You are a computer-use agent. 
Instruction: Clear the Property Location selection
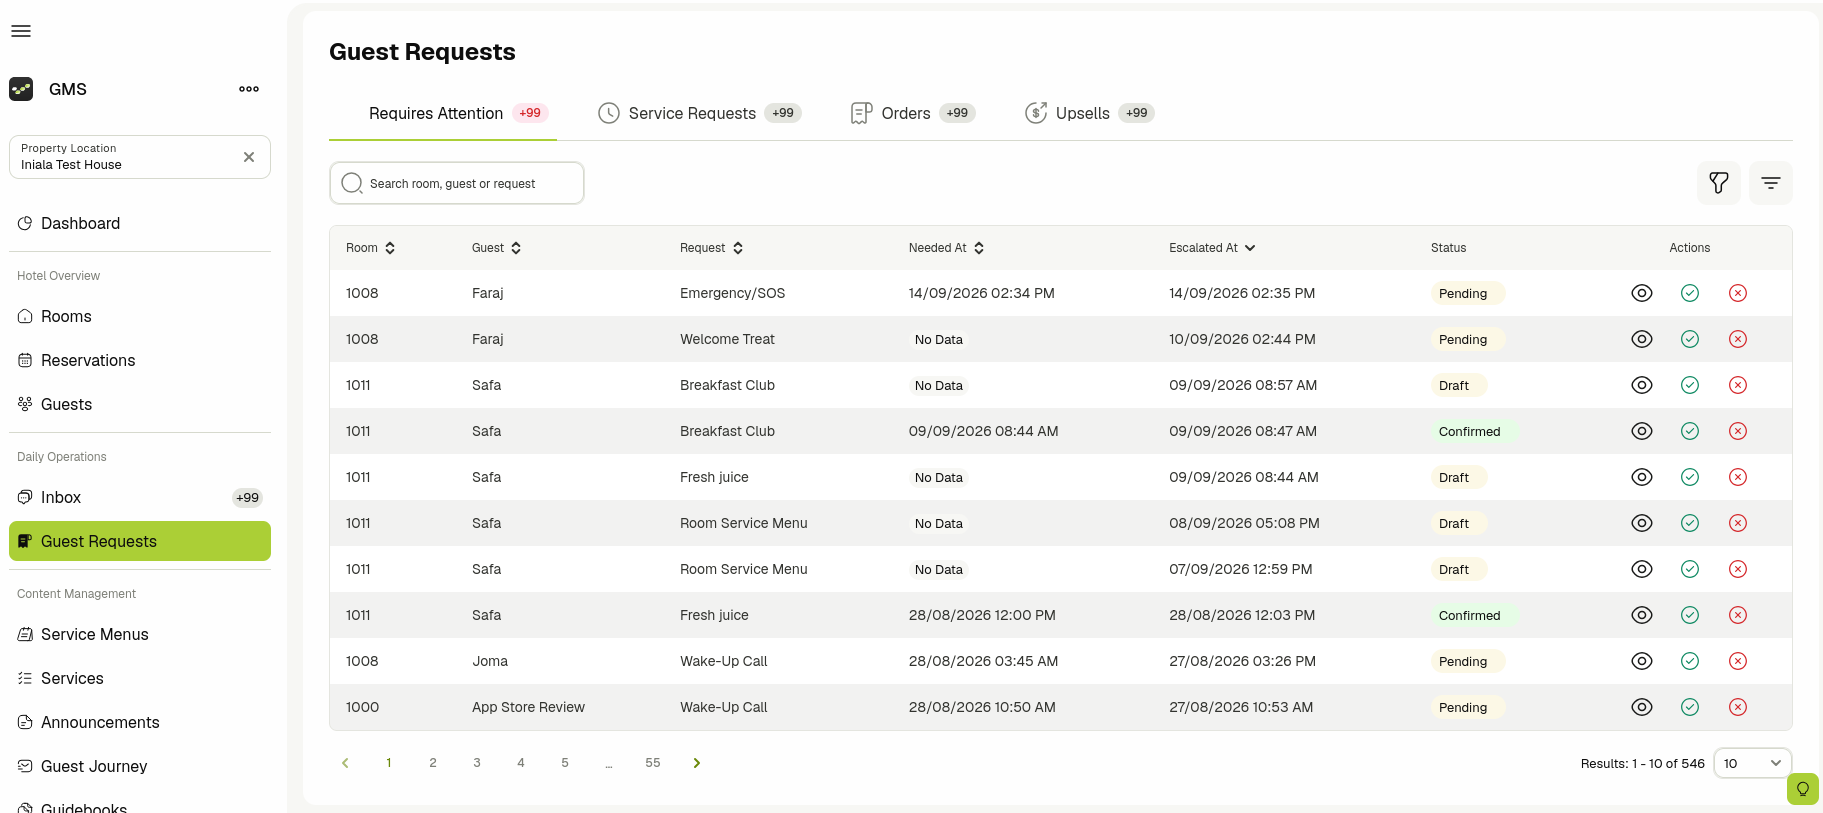tap(249, 157)
